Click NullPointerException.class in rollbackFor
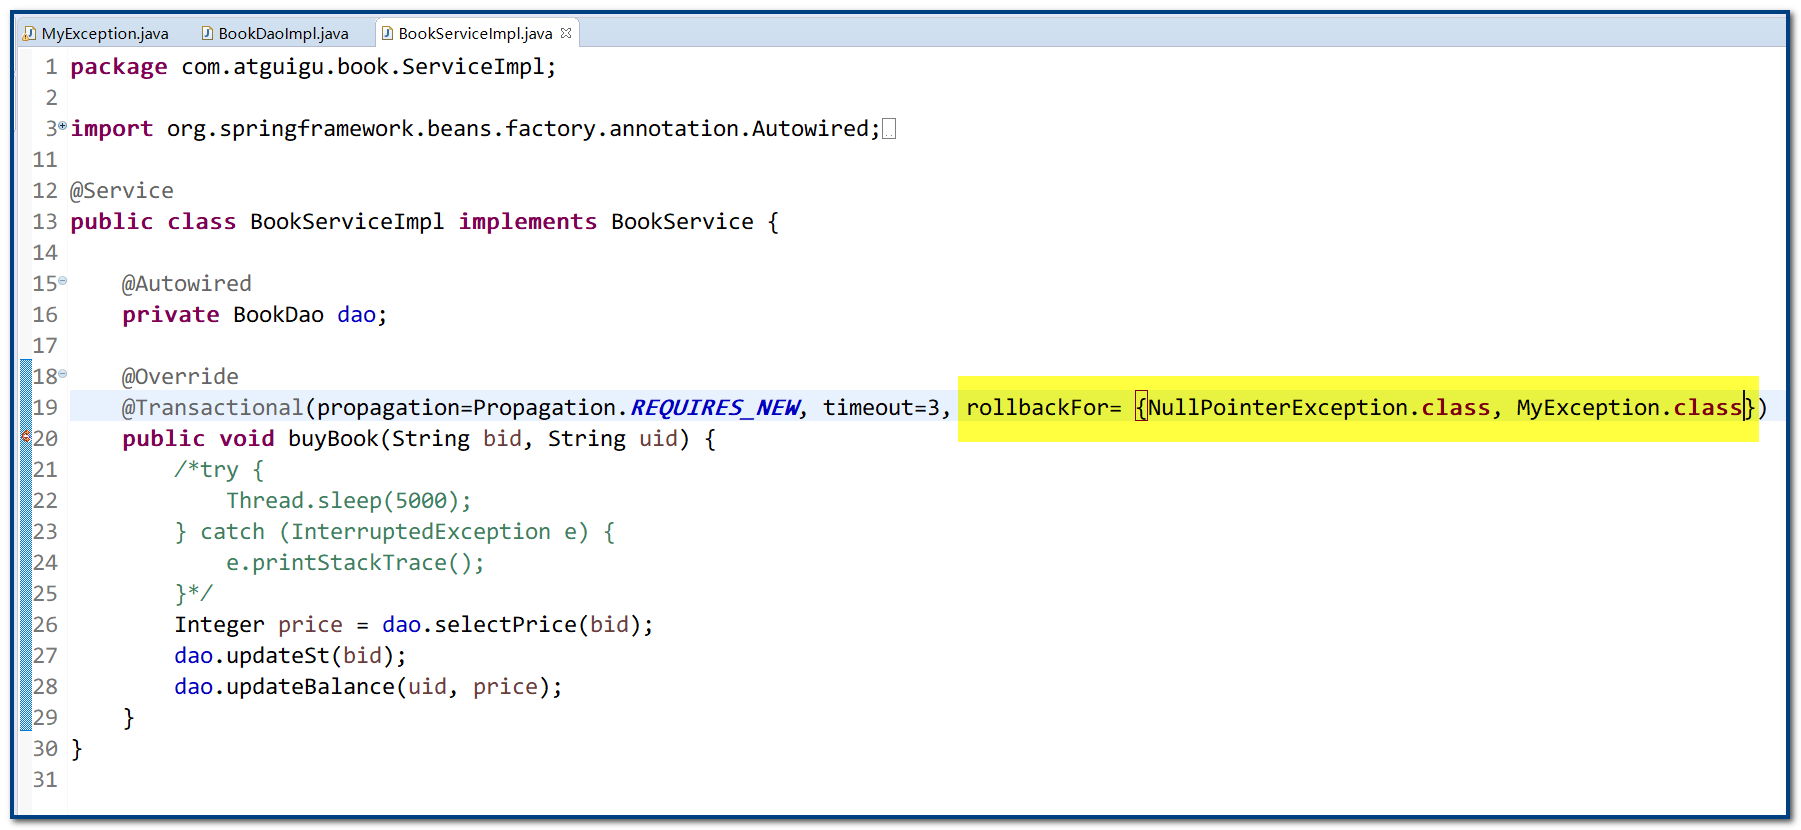This screenshot has height=830, width=1801. pos(1319,408)
